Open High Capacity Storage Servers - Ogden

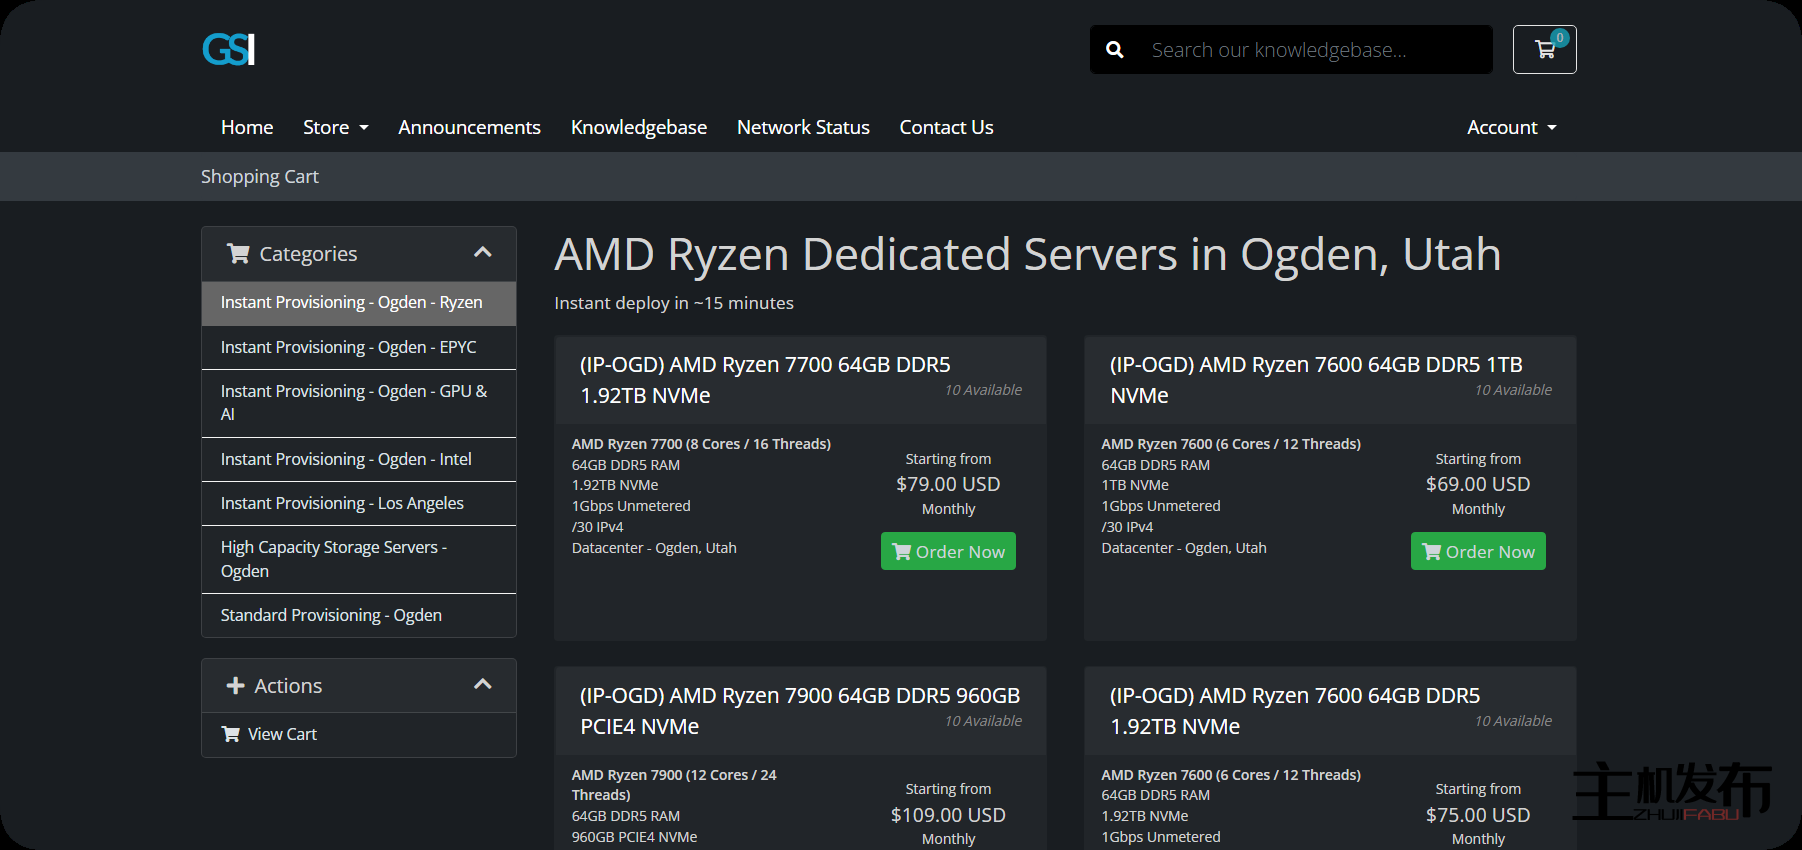pos(359,559)
